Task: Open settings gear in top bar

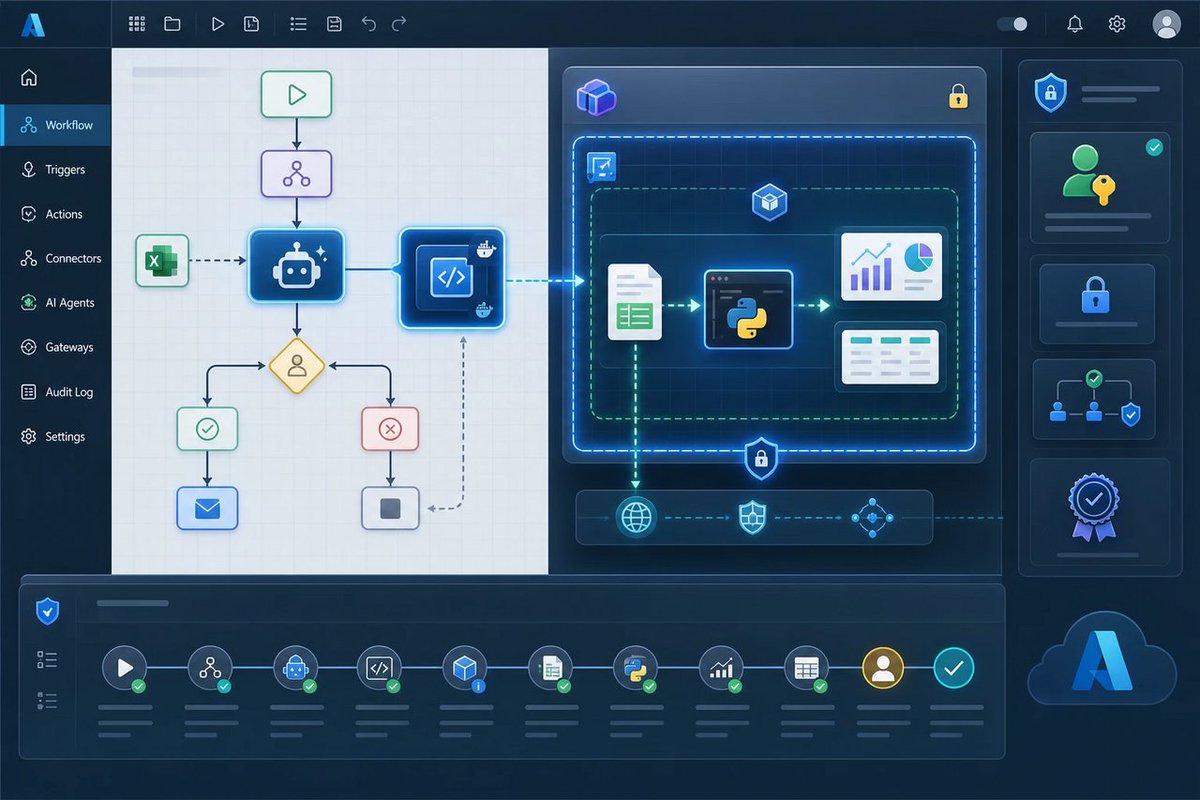Action: coord(1117,24)
